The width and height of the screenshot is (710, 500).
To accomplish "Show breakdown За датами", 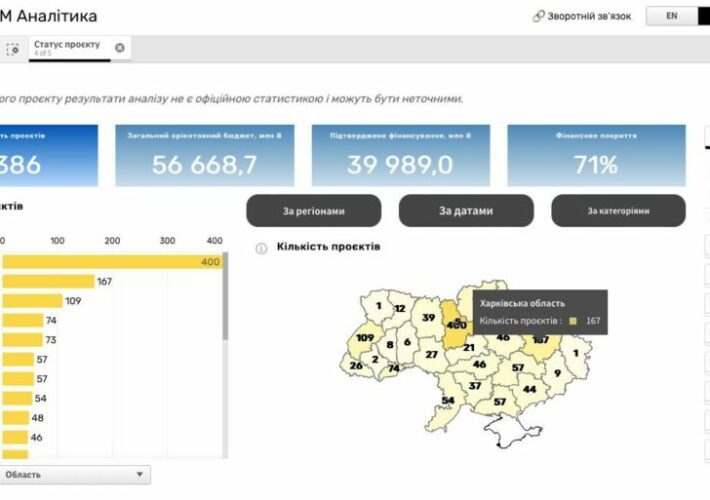I will tap(465, 211).
